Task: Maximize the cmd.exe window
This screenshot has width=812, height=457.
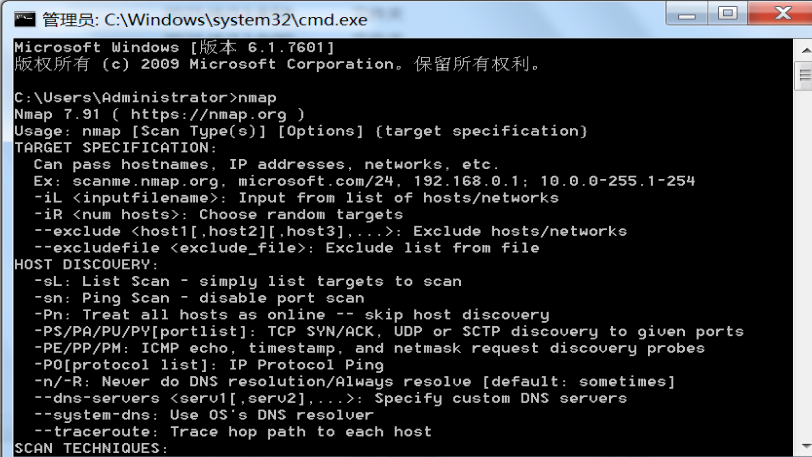Action: pyautogui.click(x=728, y=13)
